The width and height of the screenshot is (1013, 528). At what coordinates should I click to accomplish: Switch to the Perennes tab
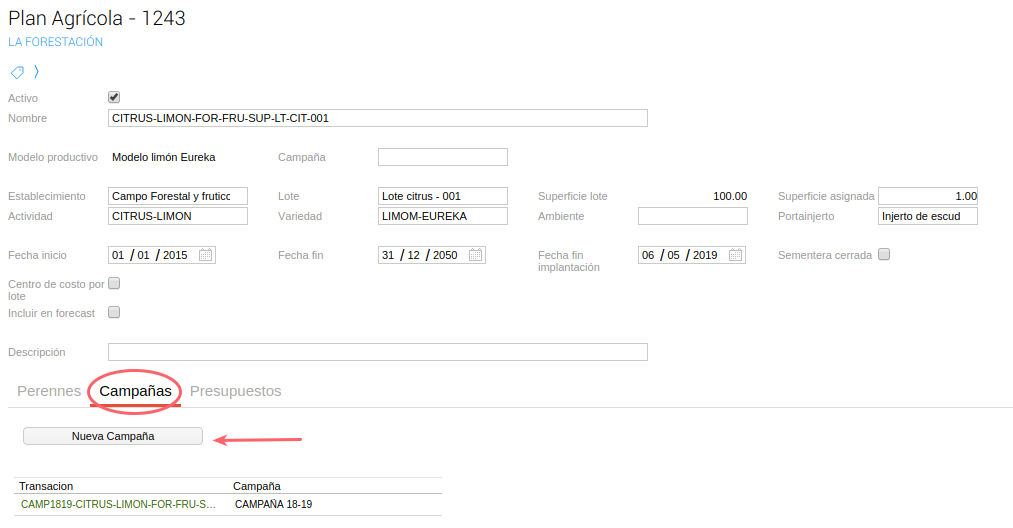49,391
